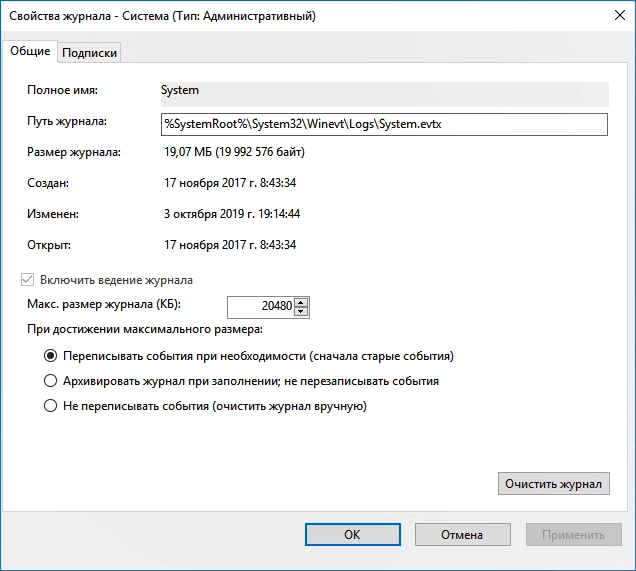The width and height of the screenshot is (636, 571).
Task: Click the Отмена button
Action: tap(462, 535)
